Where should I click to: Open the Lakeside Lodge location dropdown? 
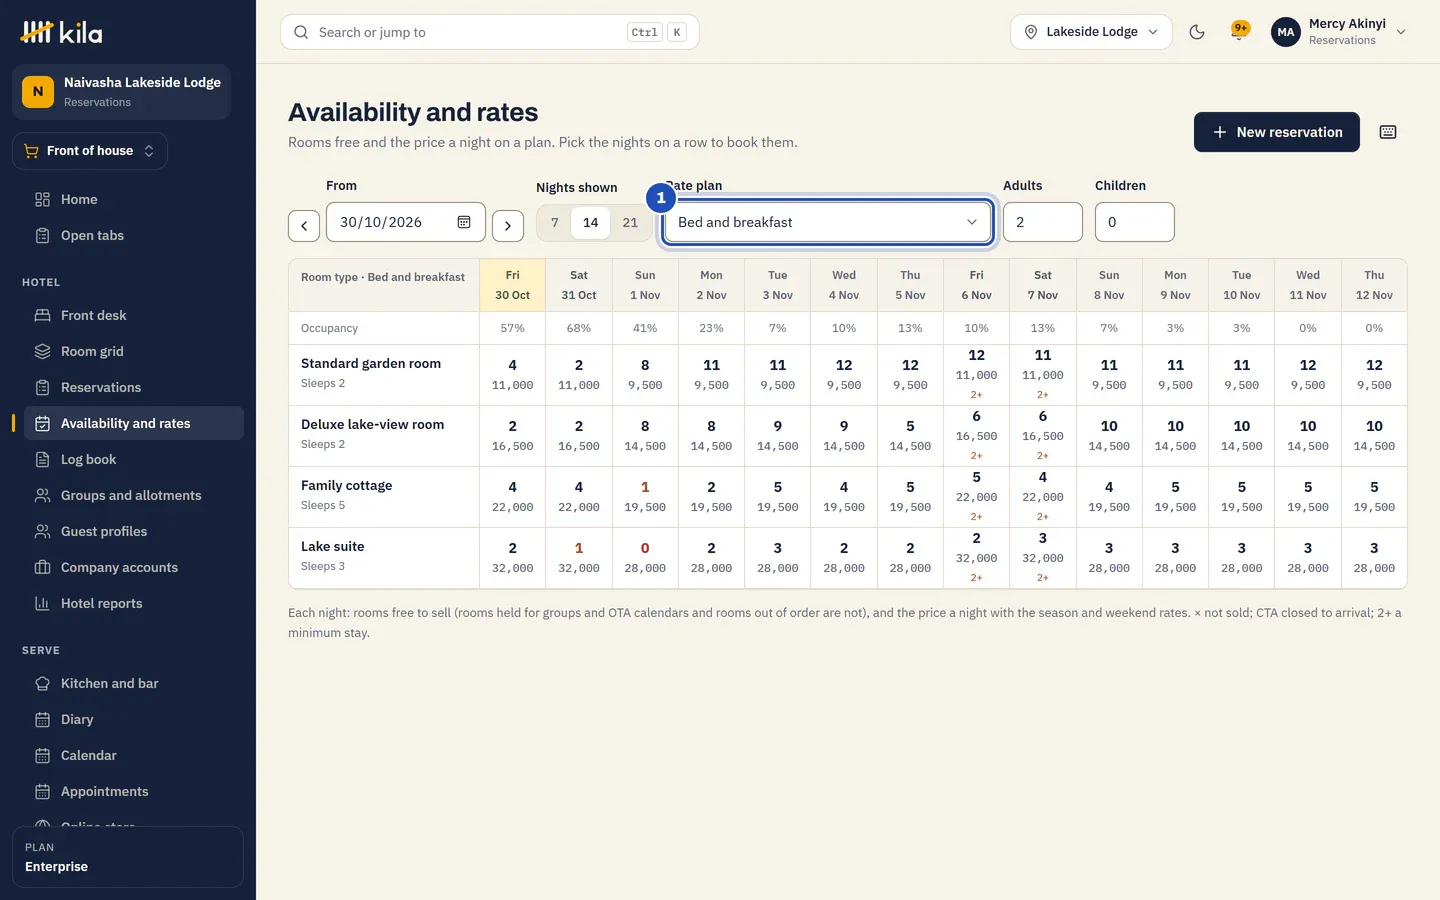coord(1091,32)
